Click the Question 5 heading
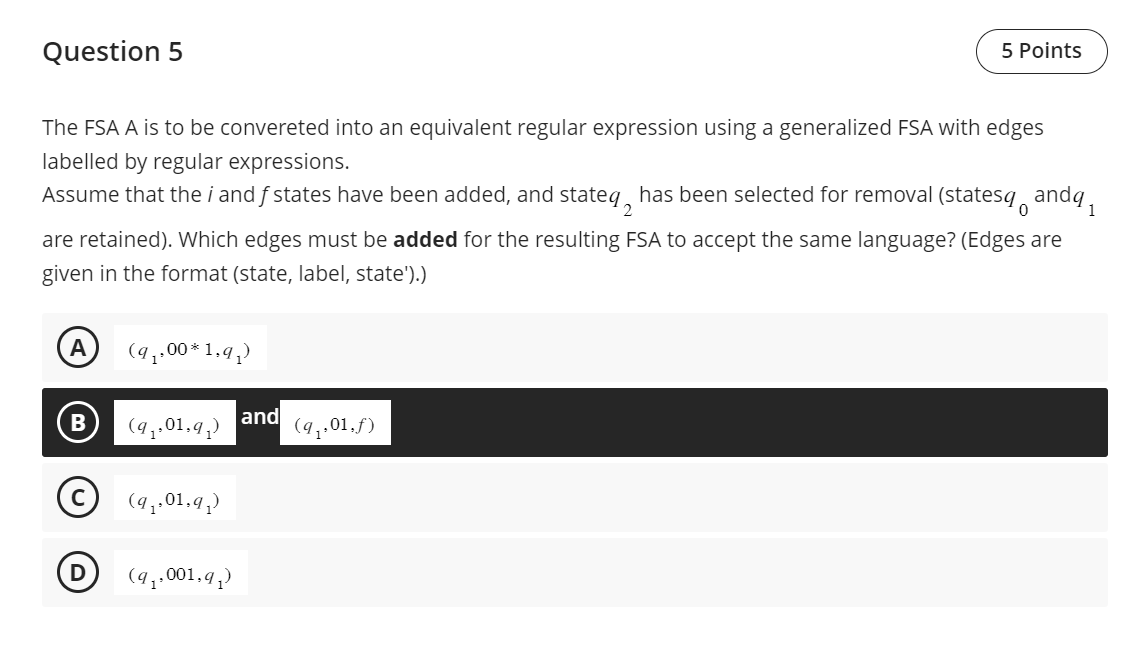This screenshot has height=653, width=1132. tap(113, 51)
